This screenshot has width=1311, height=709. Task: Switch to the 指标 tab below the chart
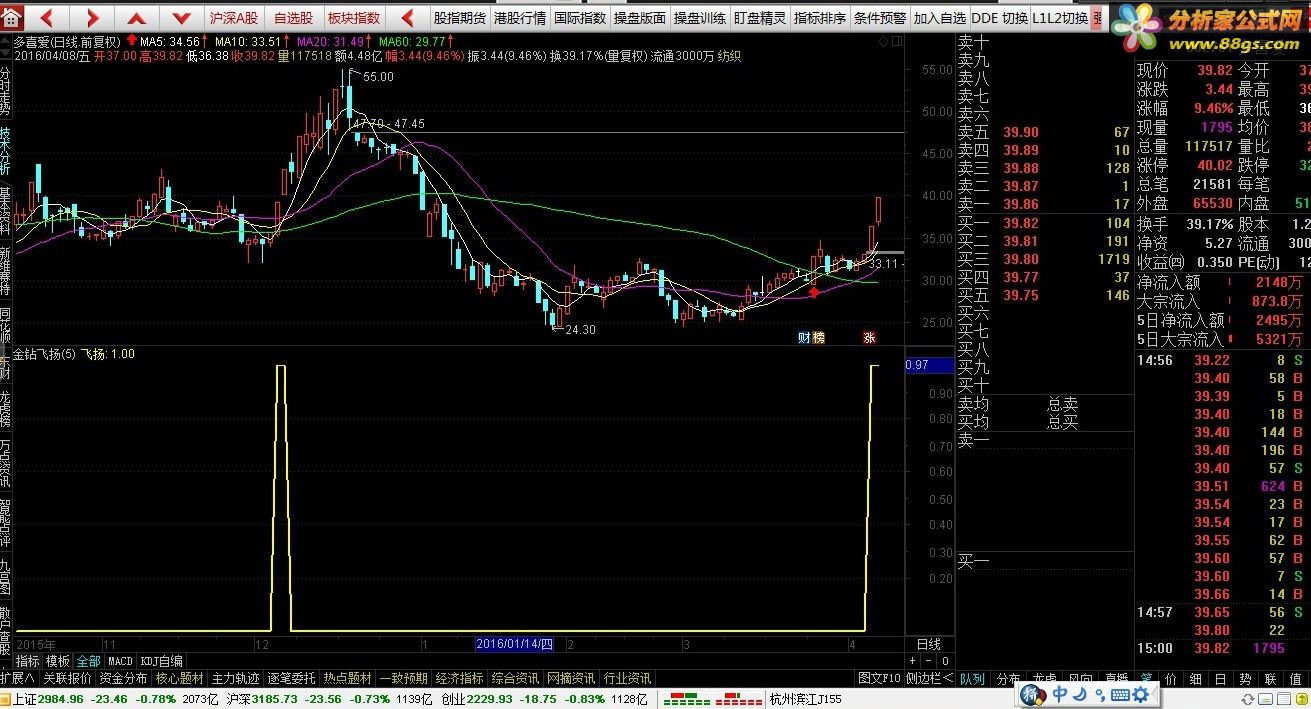pyautogui.click(x=27, y=661)
